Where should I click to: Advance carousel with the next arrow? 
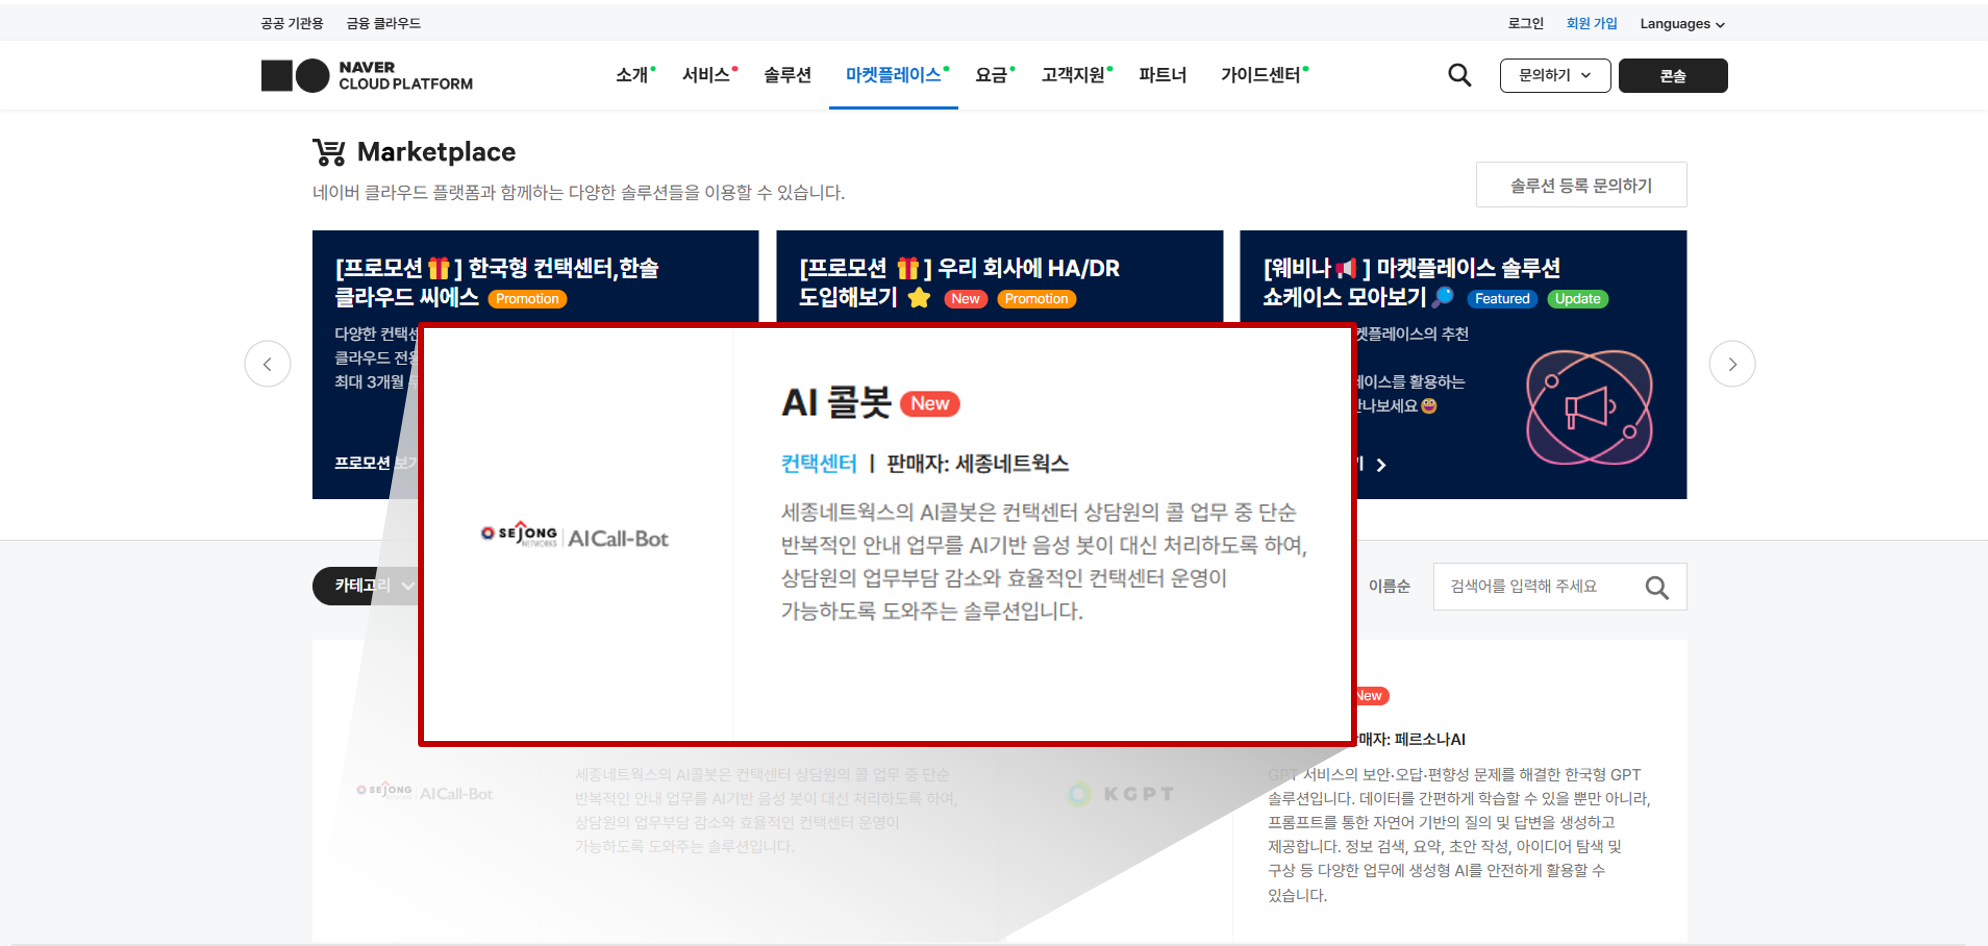(x=1732, y=364)
